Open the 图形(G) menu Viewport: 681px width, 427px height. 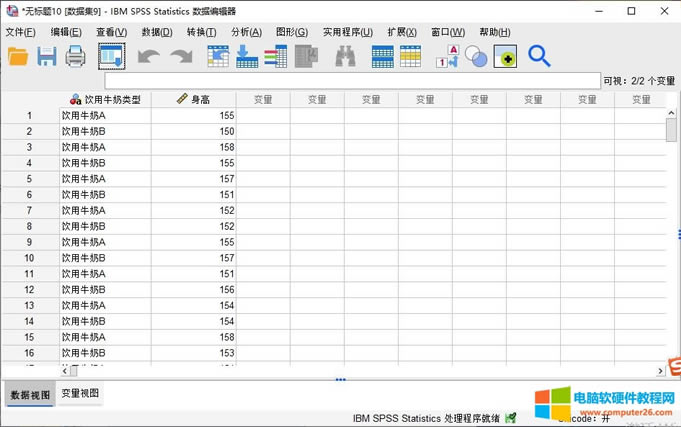[291, 32]
